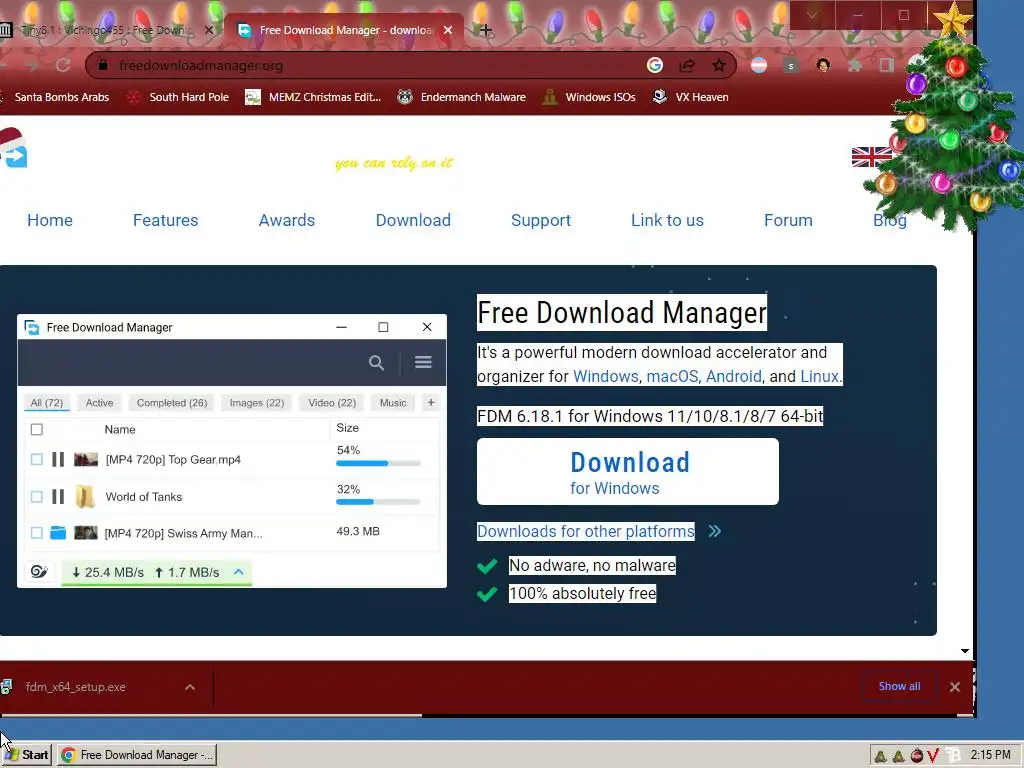Close the downloads bar with X
Image resolution: width=1024 pixels, height=768 pixels.
click(955, 687)
